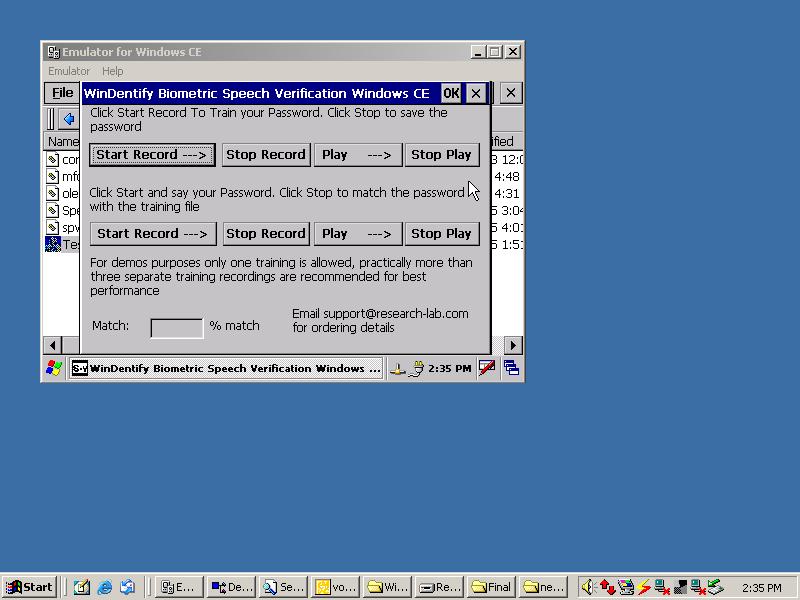Open the Help menu of the emulator window

112,71
